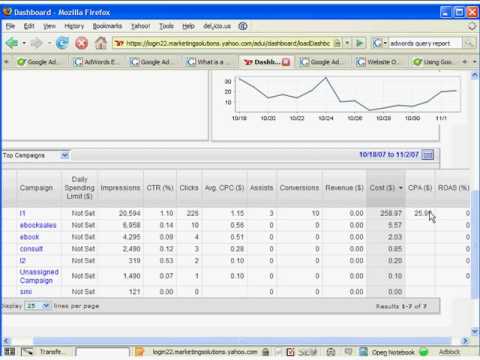Open the consult campaign link

[31, 249]
